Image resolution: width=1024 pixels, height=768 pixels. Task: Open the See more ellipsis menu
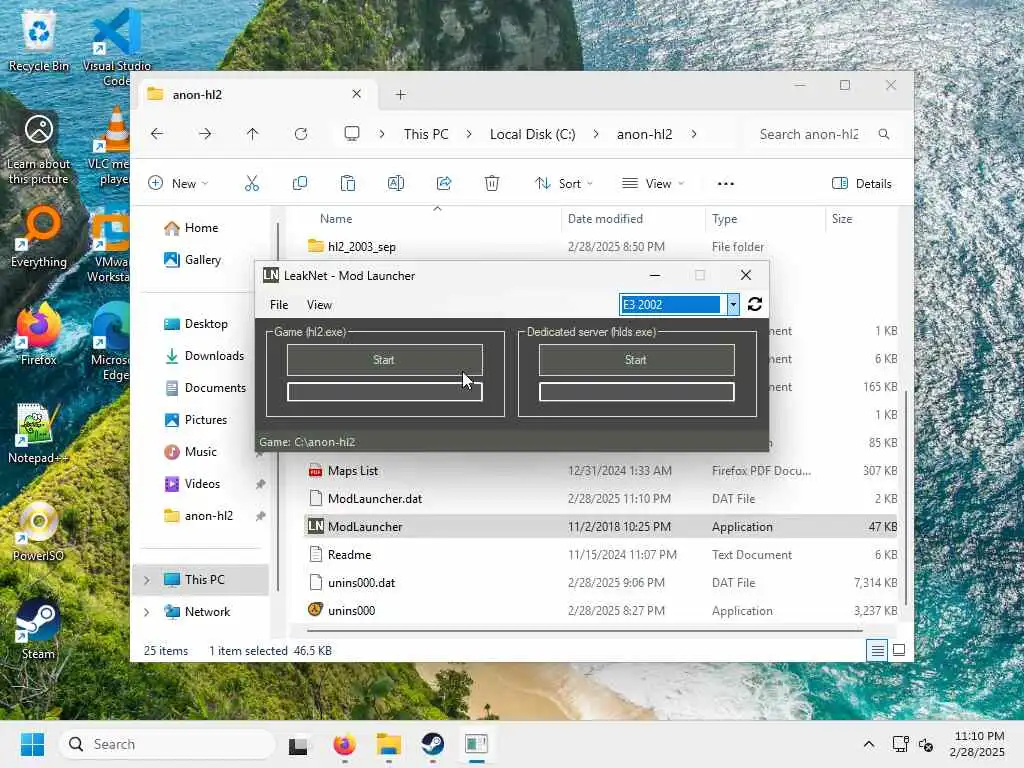coord(726,184)
